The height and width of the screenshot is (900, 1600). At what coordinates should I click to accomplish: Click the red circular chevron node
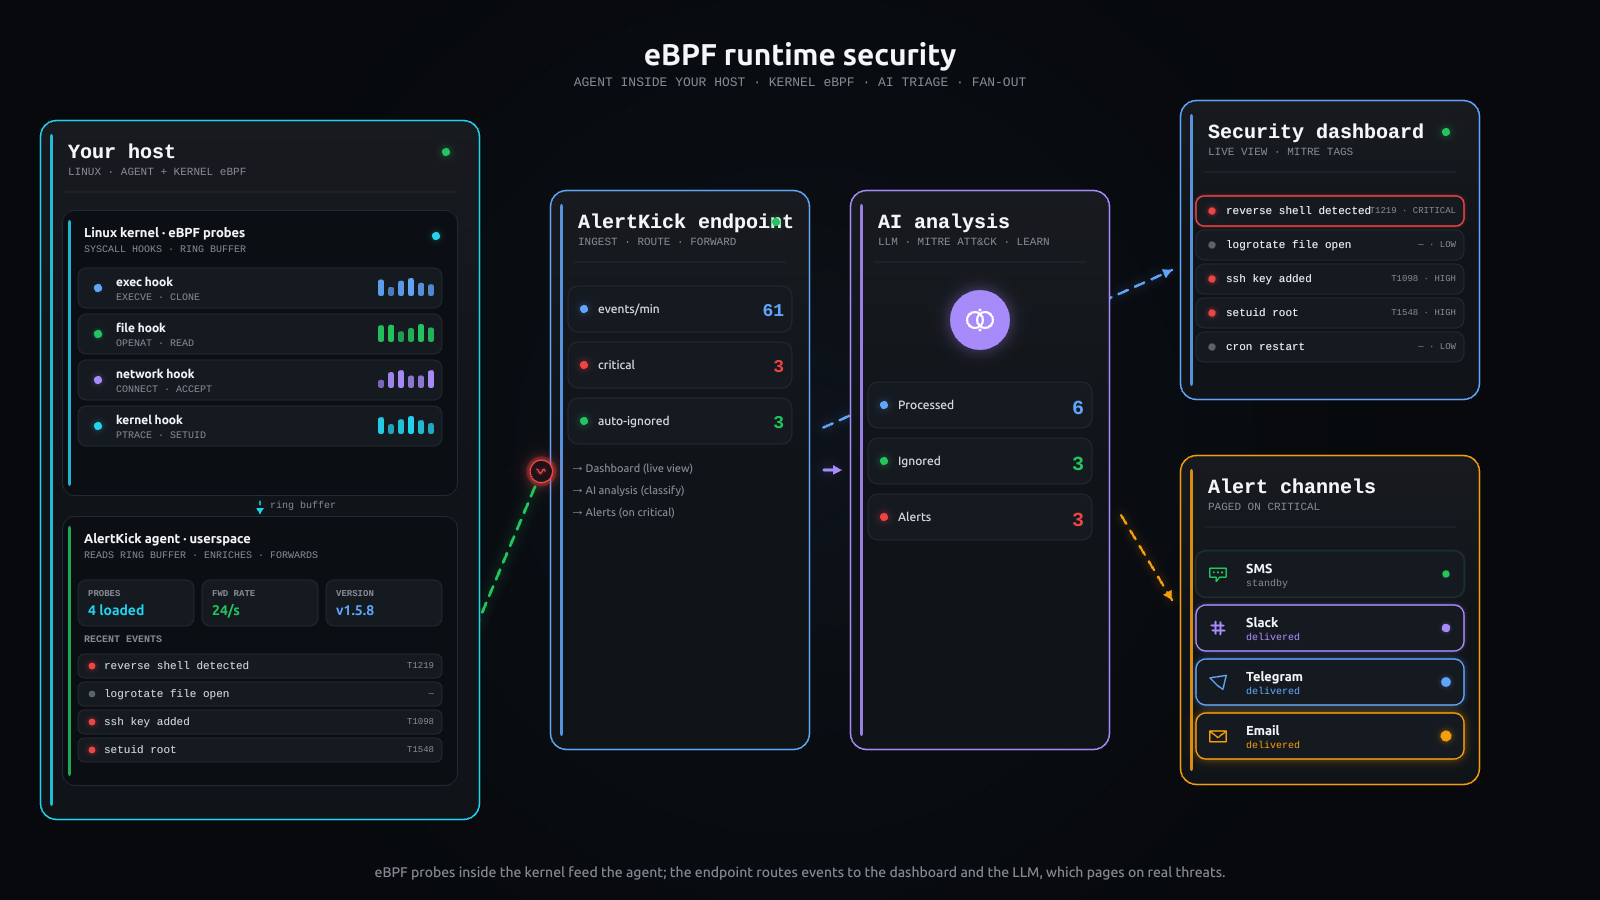tap(541, 471)
